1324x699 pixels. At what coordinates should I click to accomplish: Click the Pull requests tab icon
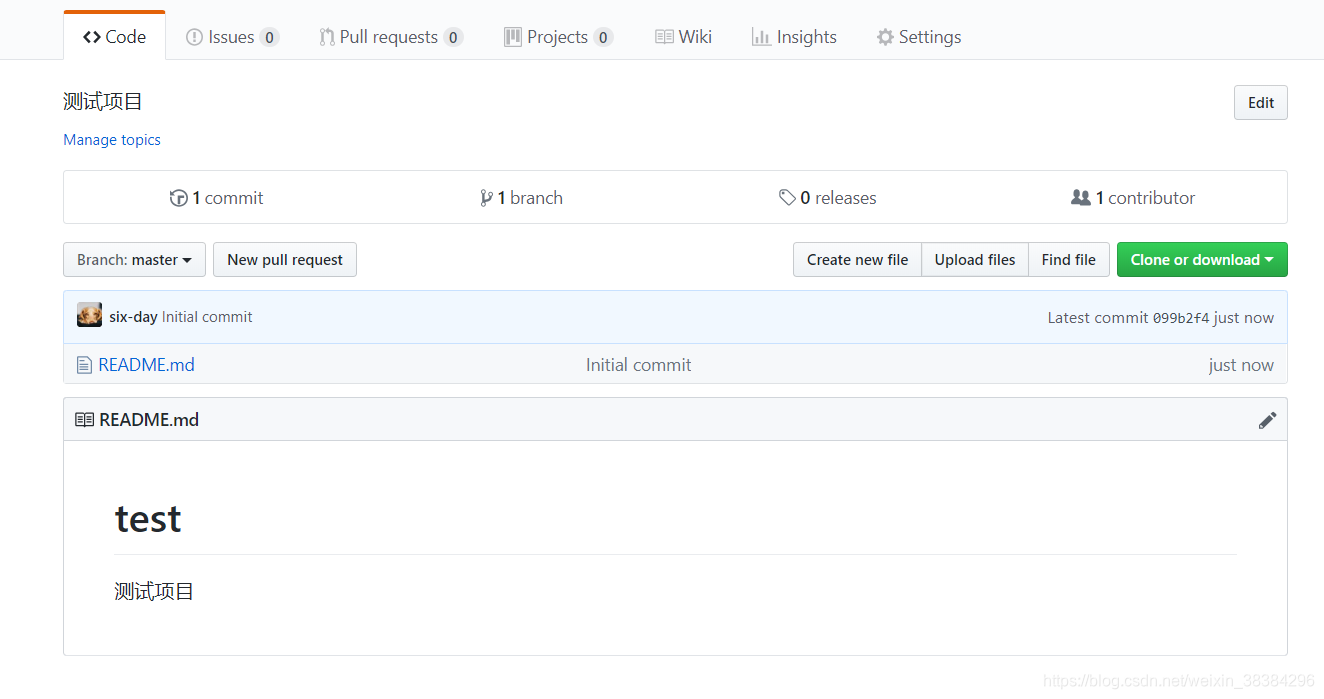coord(327,37)
